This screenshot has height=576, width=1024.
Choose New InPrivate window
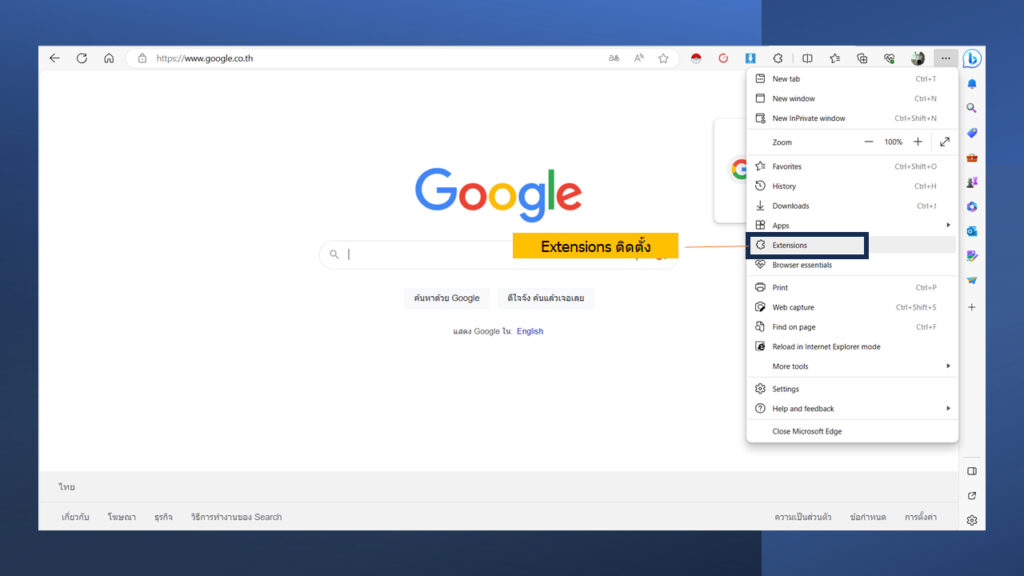click(x=852, y=118)
